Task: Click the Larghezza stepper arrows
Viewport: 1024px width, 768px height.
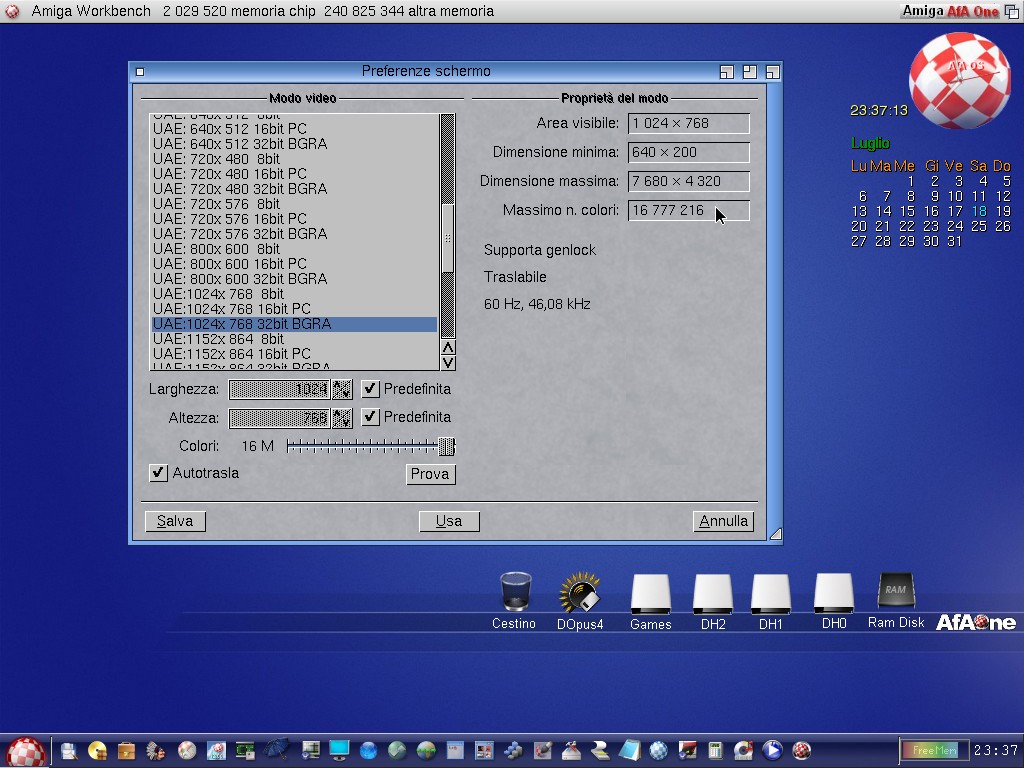Action: click(x=342, y=389)
